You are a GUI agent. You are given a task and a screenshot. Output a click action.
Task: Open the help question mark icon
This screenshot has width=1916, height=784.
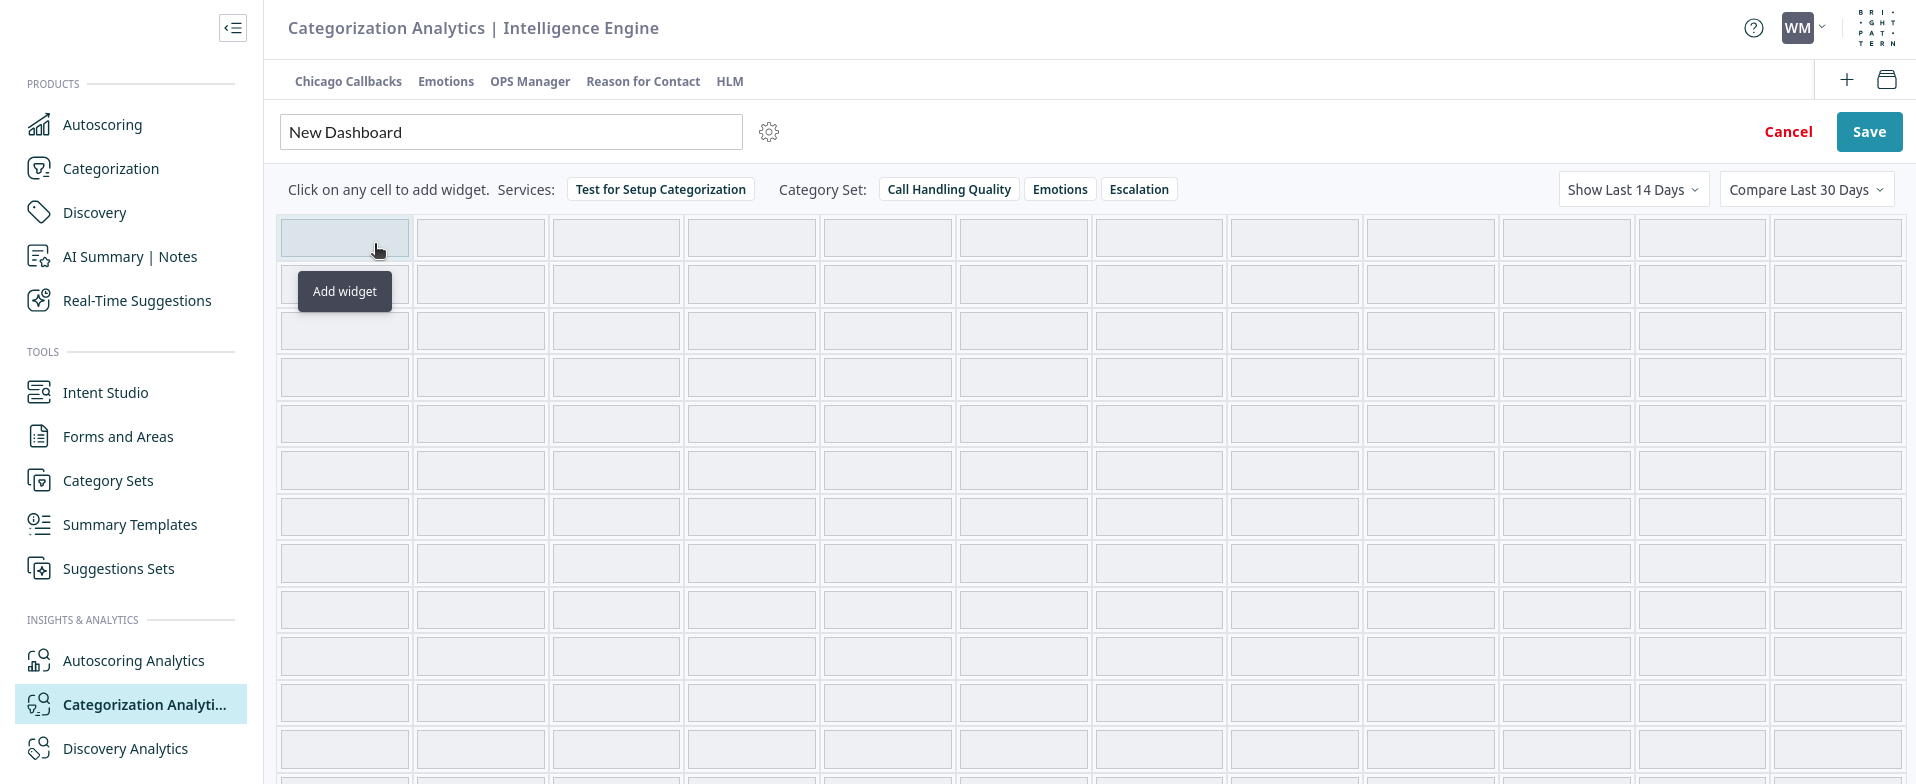point(1754,28)
